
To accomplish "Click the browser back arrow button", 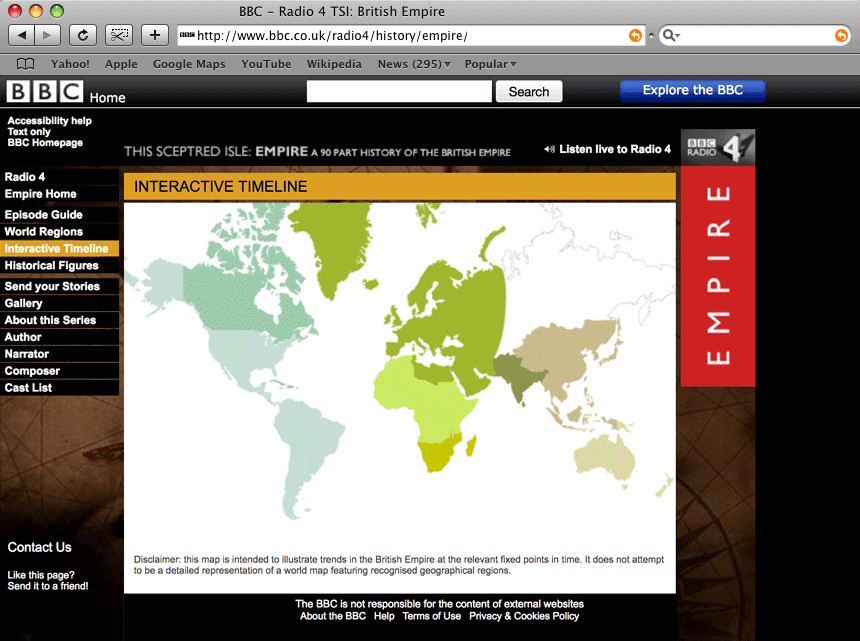I will pyautogui.click(x=22, y=35).
